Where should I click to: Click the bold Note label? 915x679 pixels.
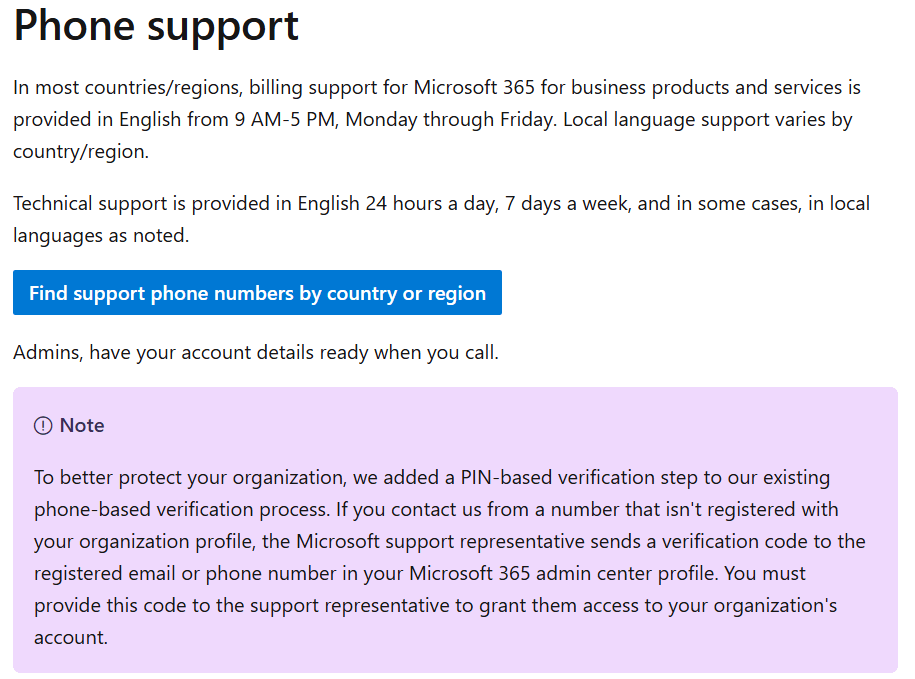point(80,425)
